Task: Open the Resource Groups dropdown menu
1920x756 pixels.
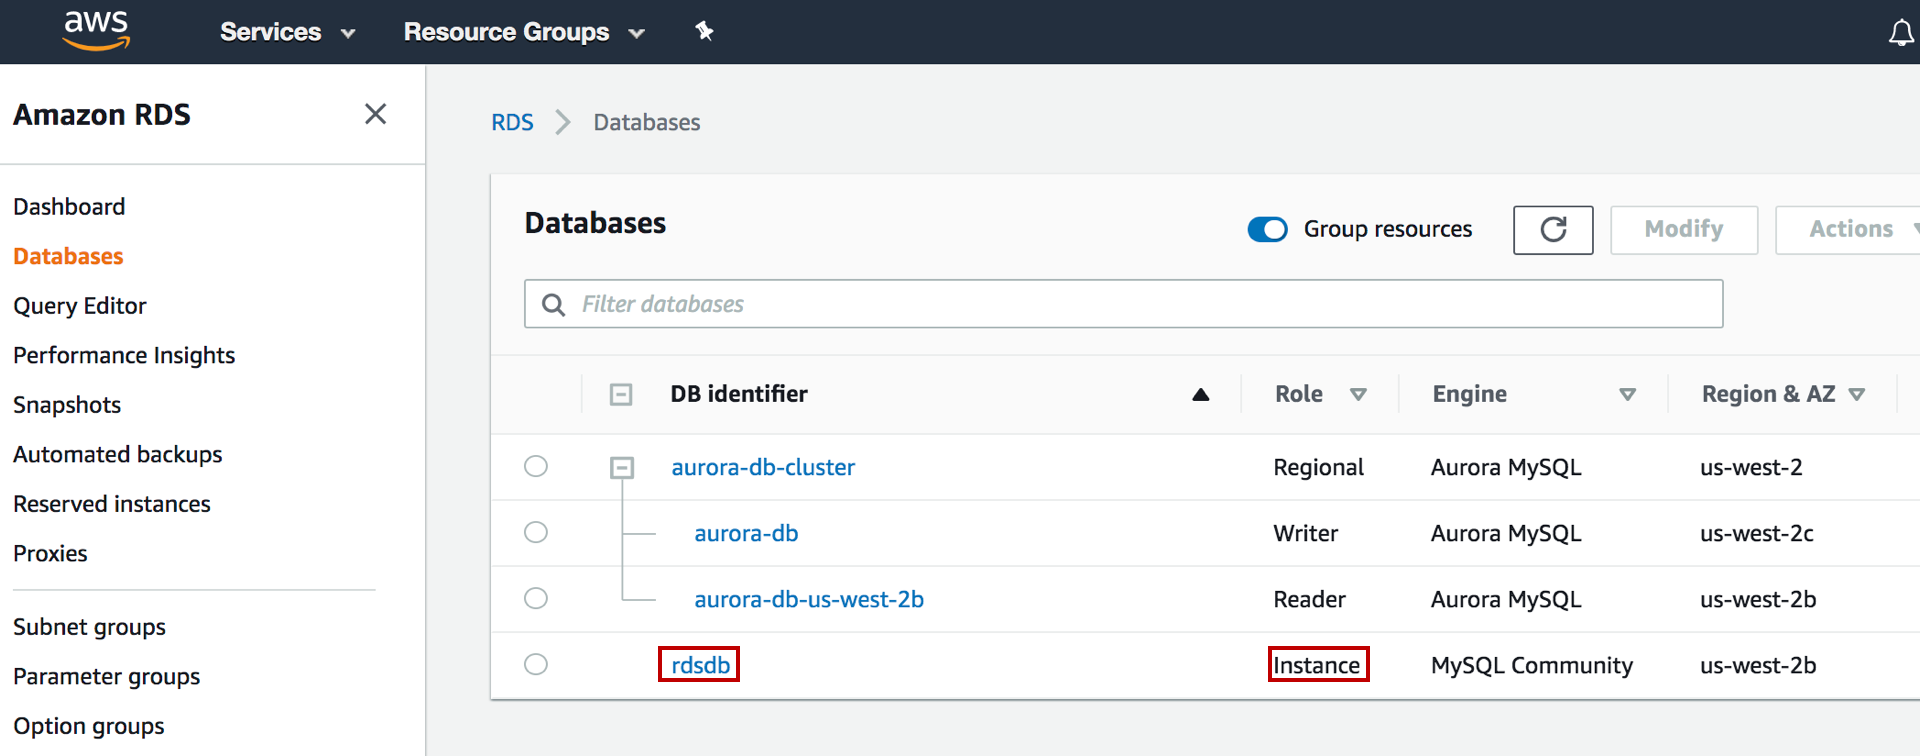Action: tap(524, 32)
